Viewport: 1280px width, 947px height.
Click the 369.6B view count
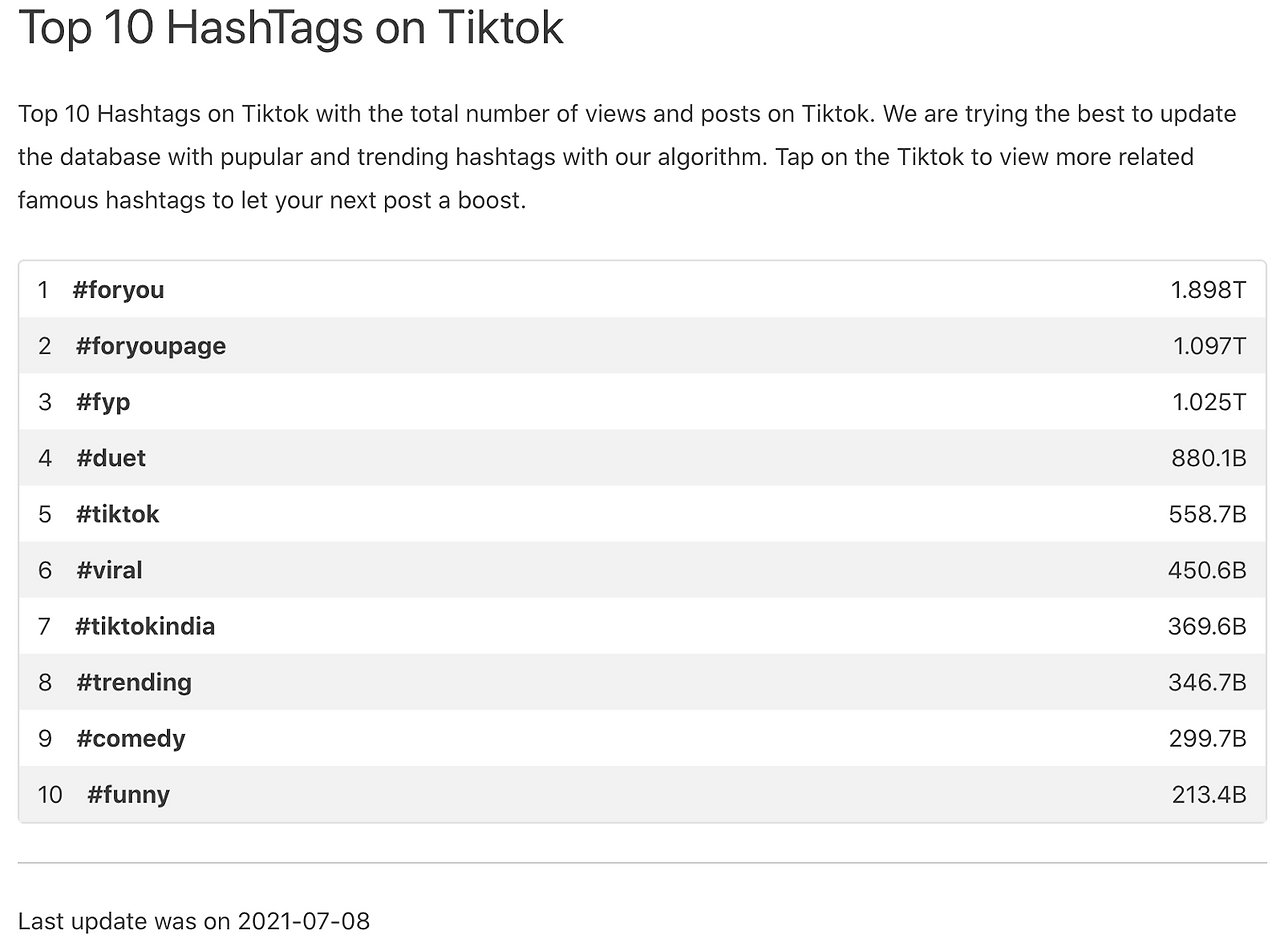(1207, 626)
